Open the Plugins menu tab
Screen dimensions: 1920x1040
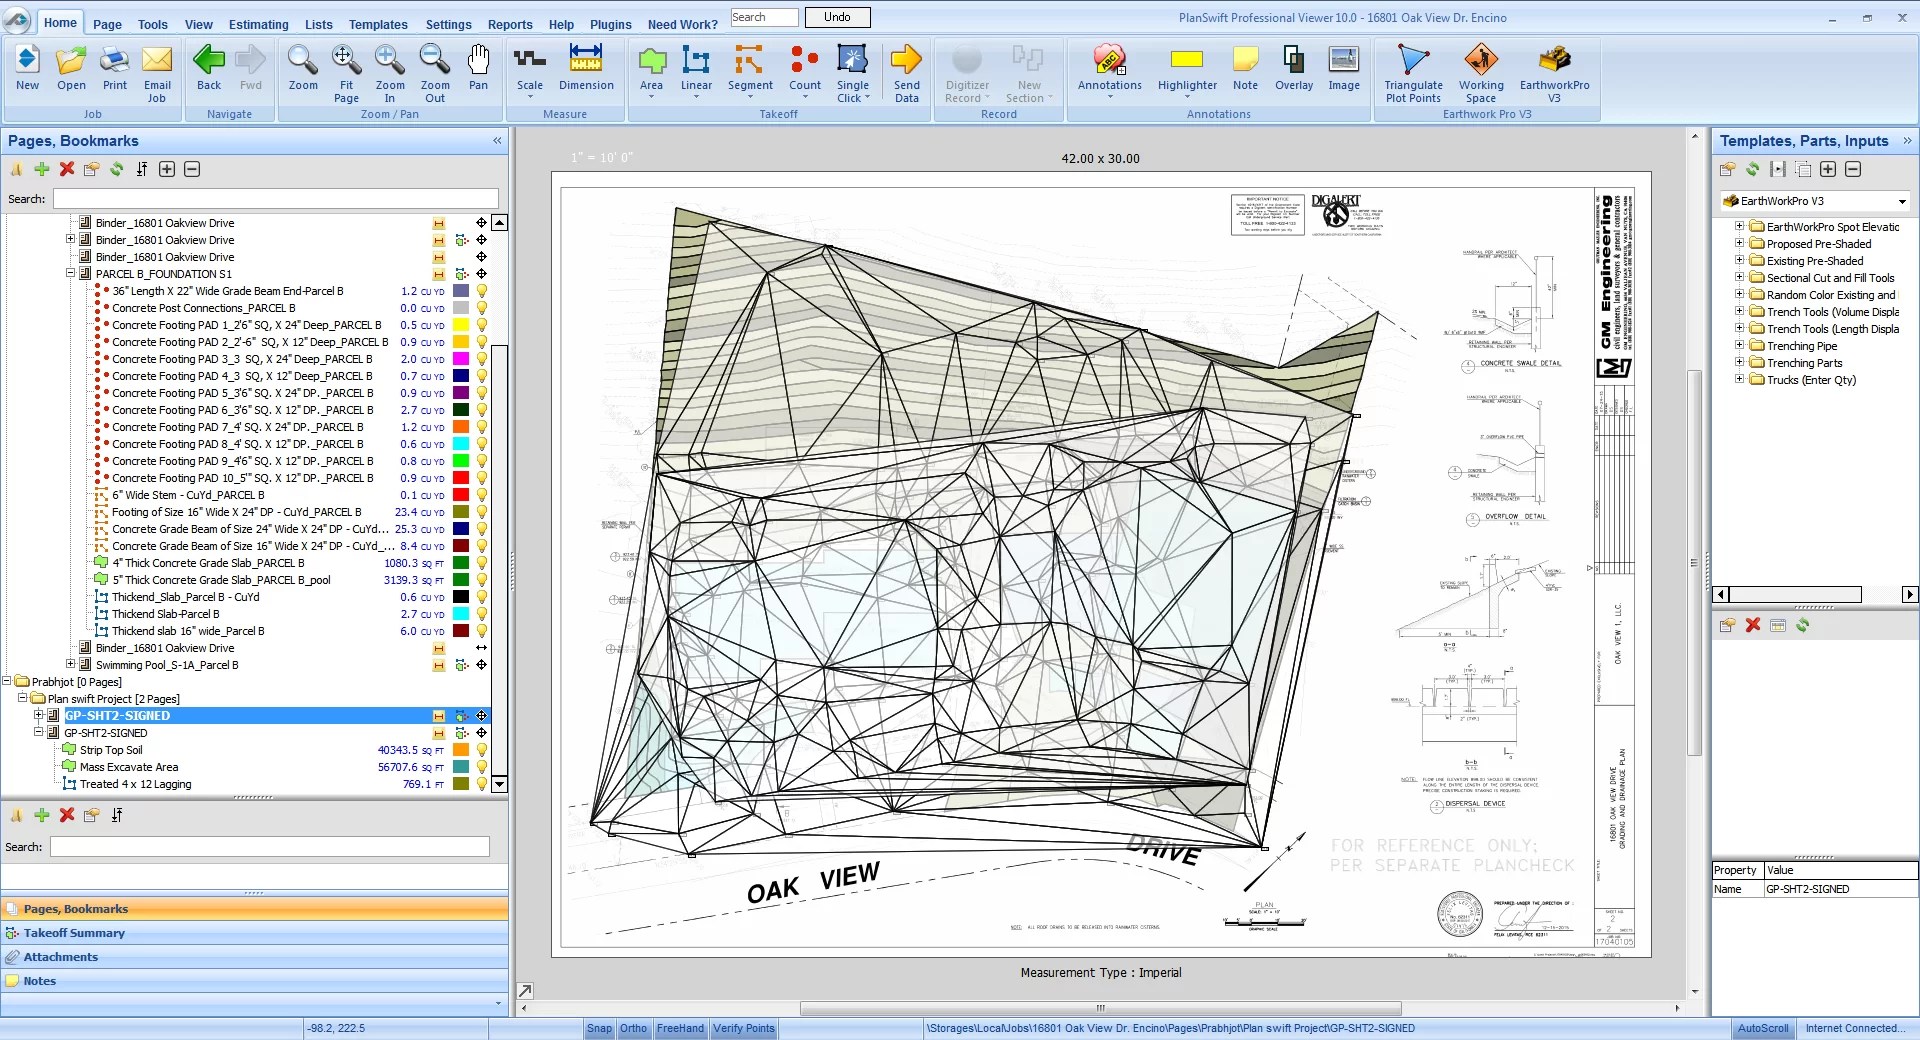[610, 24]
